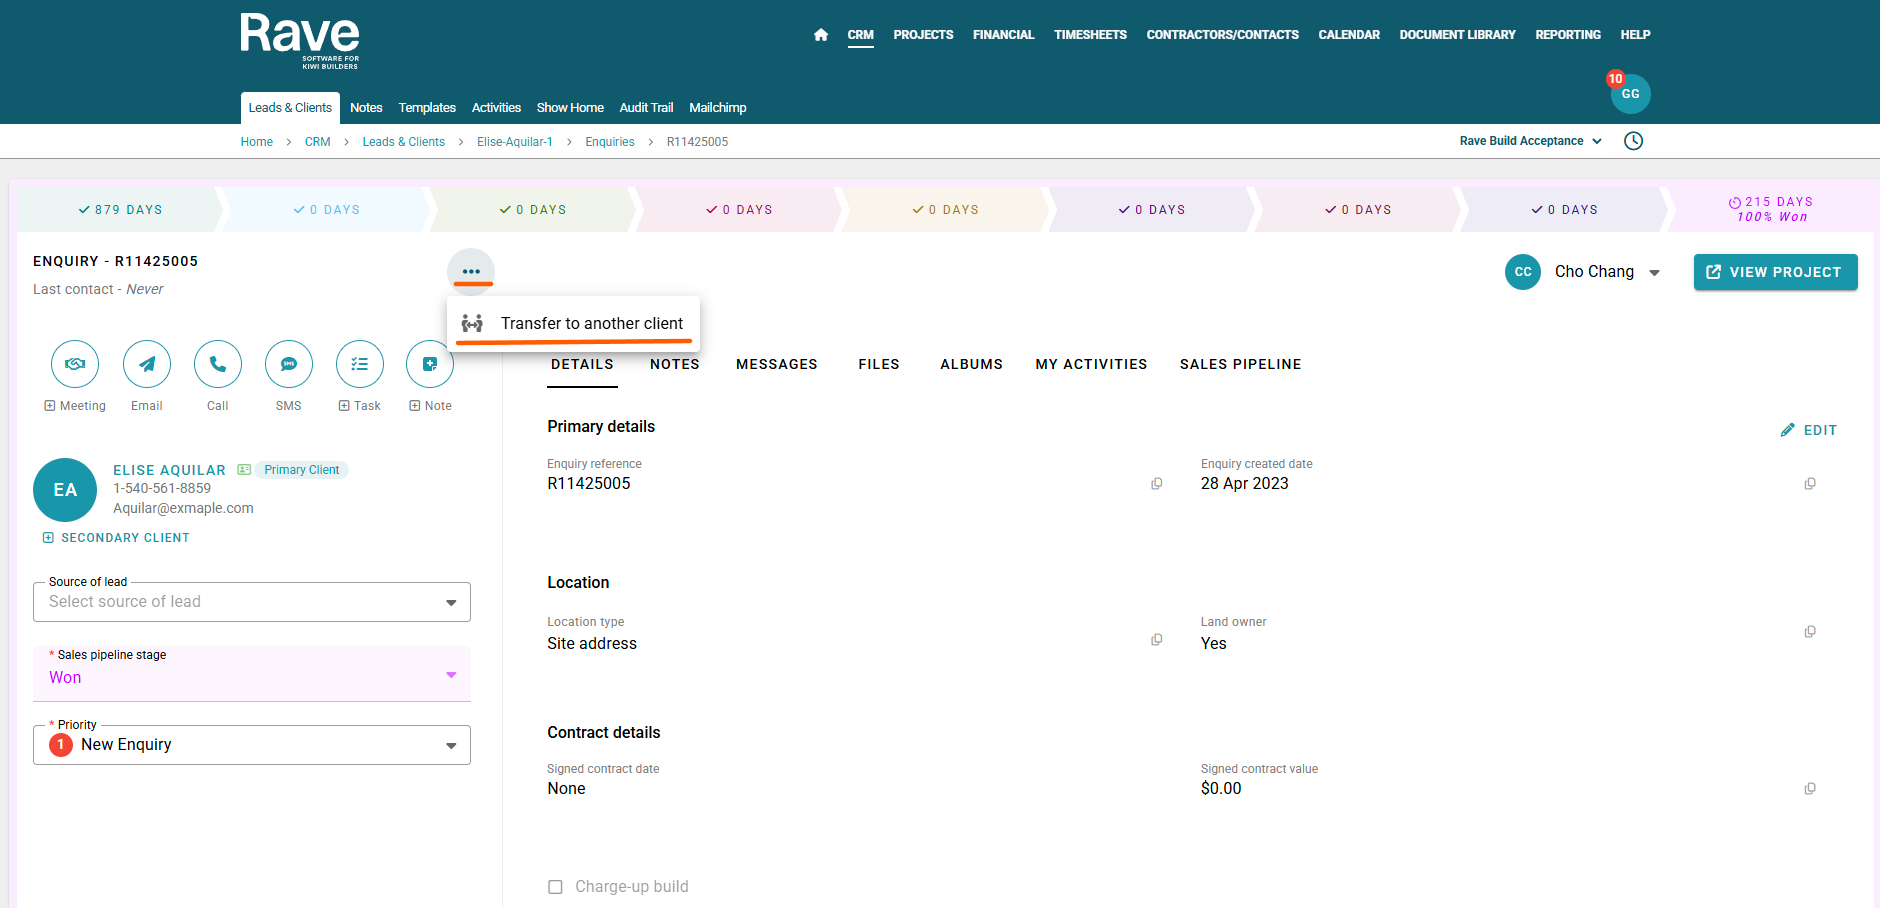
Task: Open Elise Aquilar contact card icon
Action: point(244,470)
